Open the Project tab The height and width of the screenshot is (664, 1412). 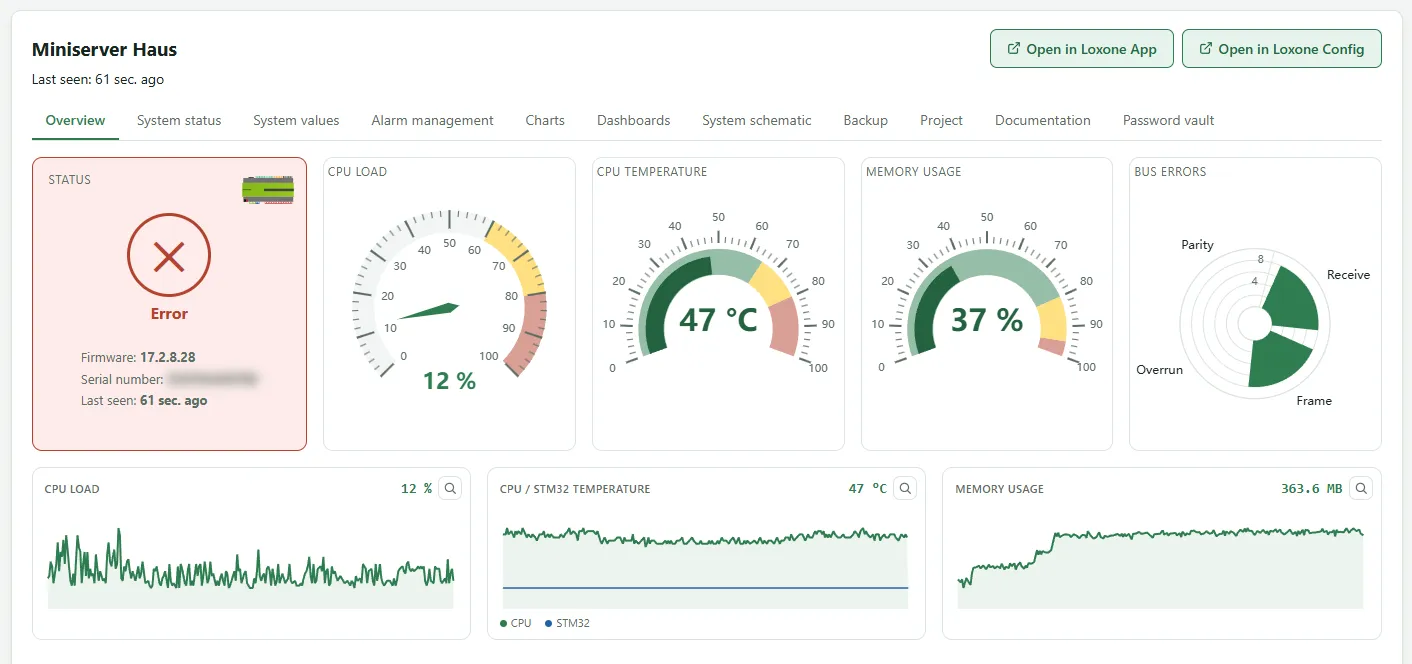click(x=941, y=120)
